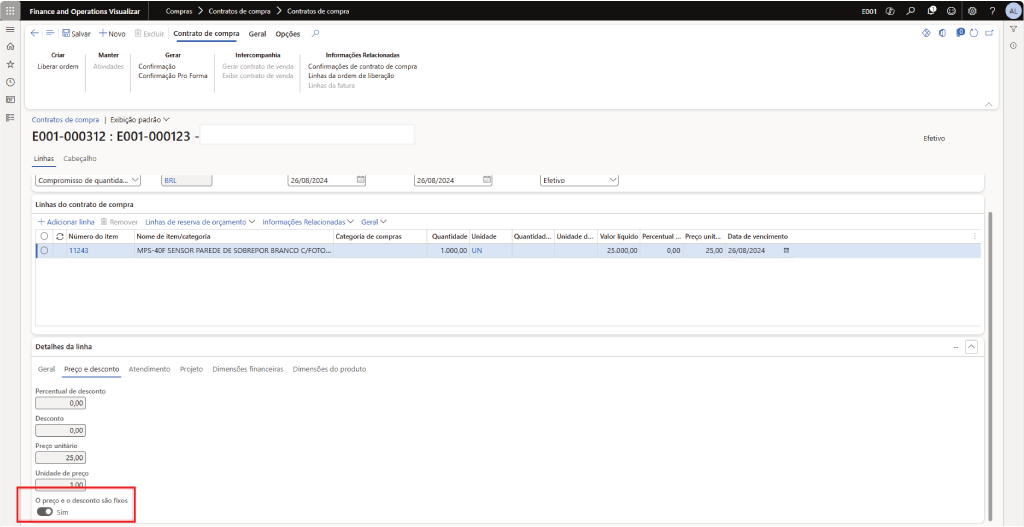Select all rows via grid header circle
Image resolution: width=1024 pixels, height=527 pixels.
click(x=44, y=236)
